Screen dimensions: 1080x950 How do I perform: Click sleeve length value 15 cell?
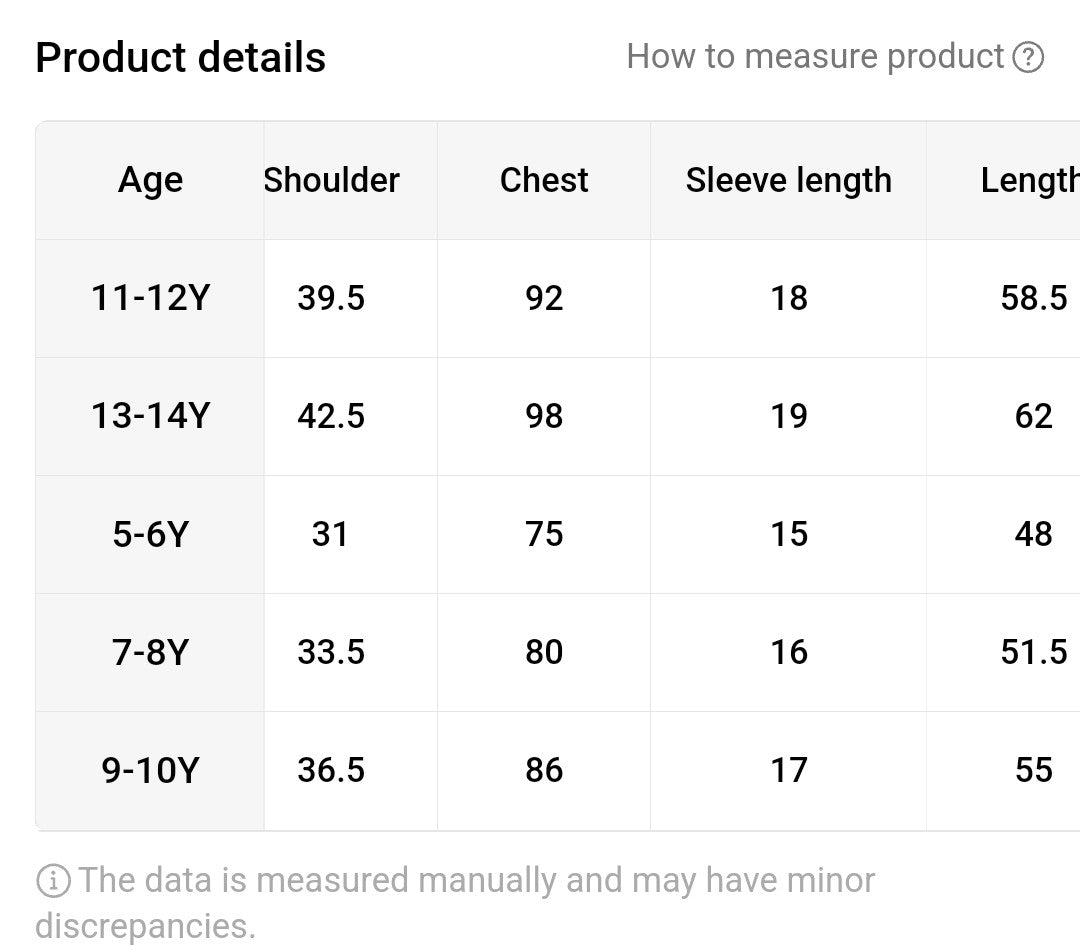tap(789, 535)
